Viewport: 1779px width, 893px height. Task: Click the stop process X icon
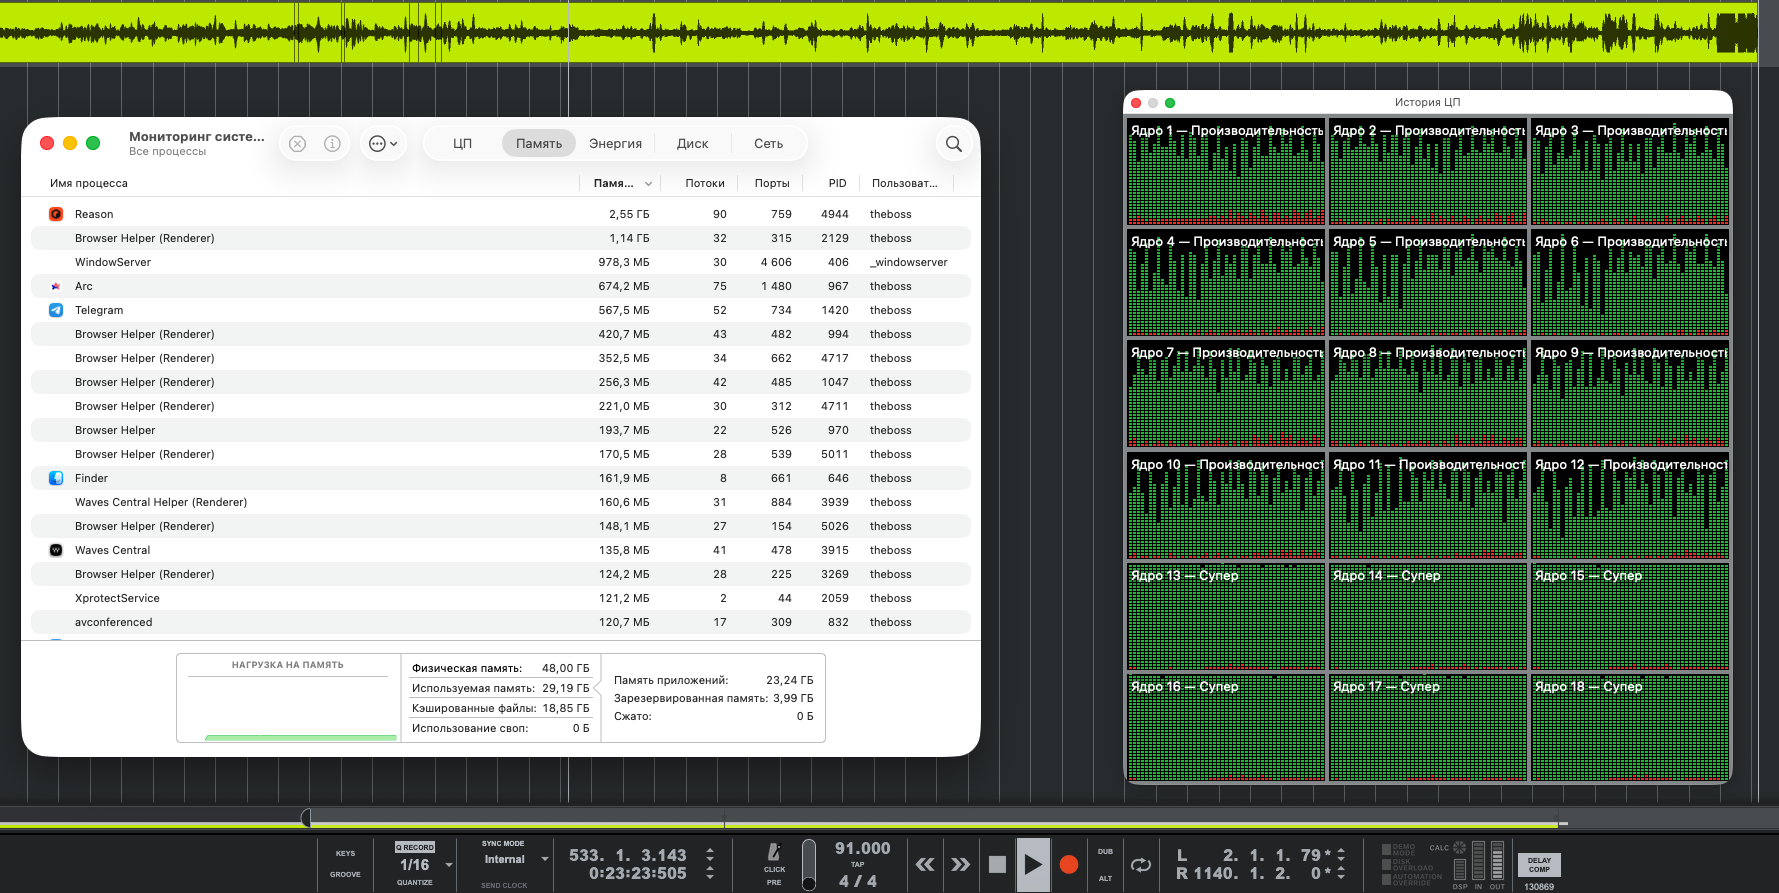(x=297, y=144)
